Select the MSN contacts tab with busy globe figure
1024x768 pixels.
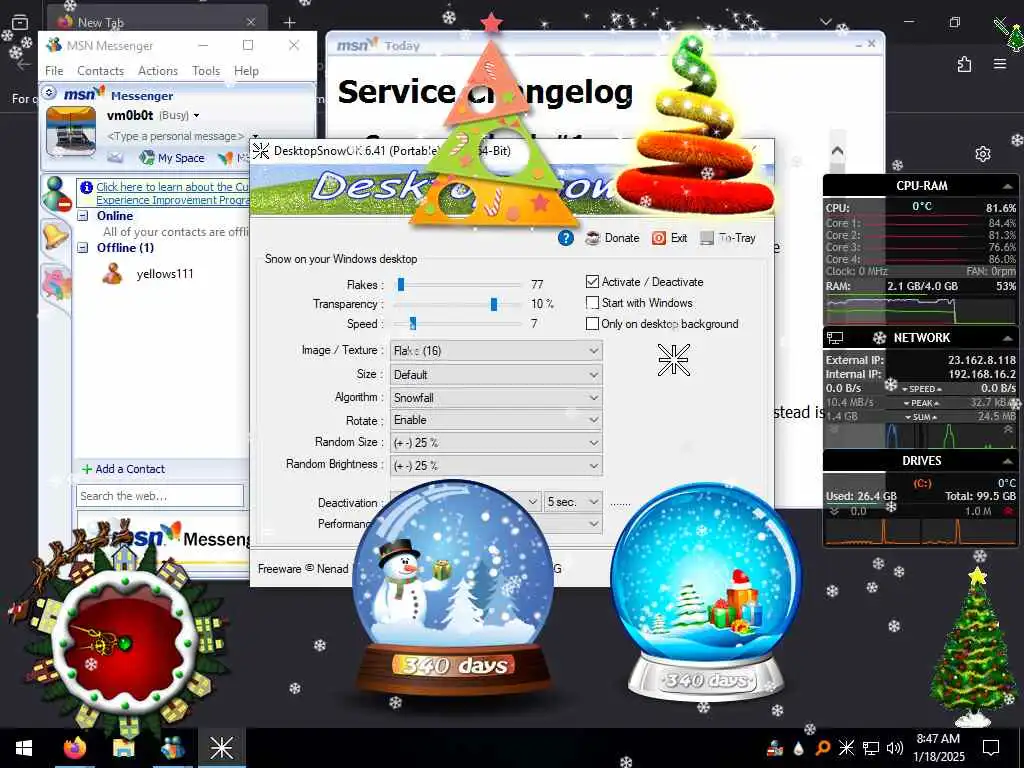pos(56,194)
